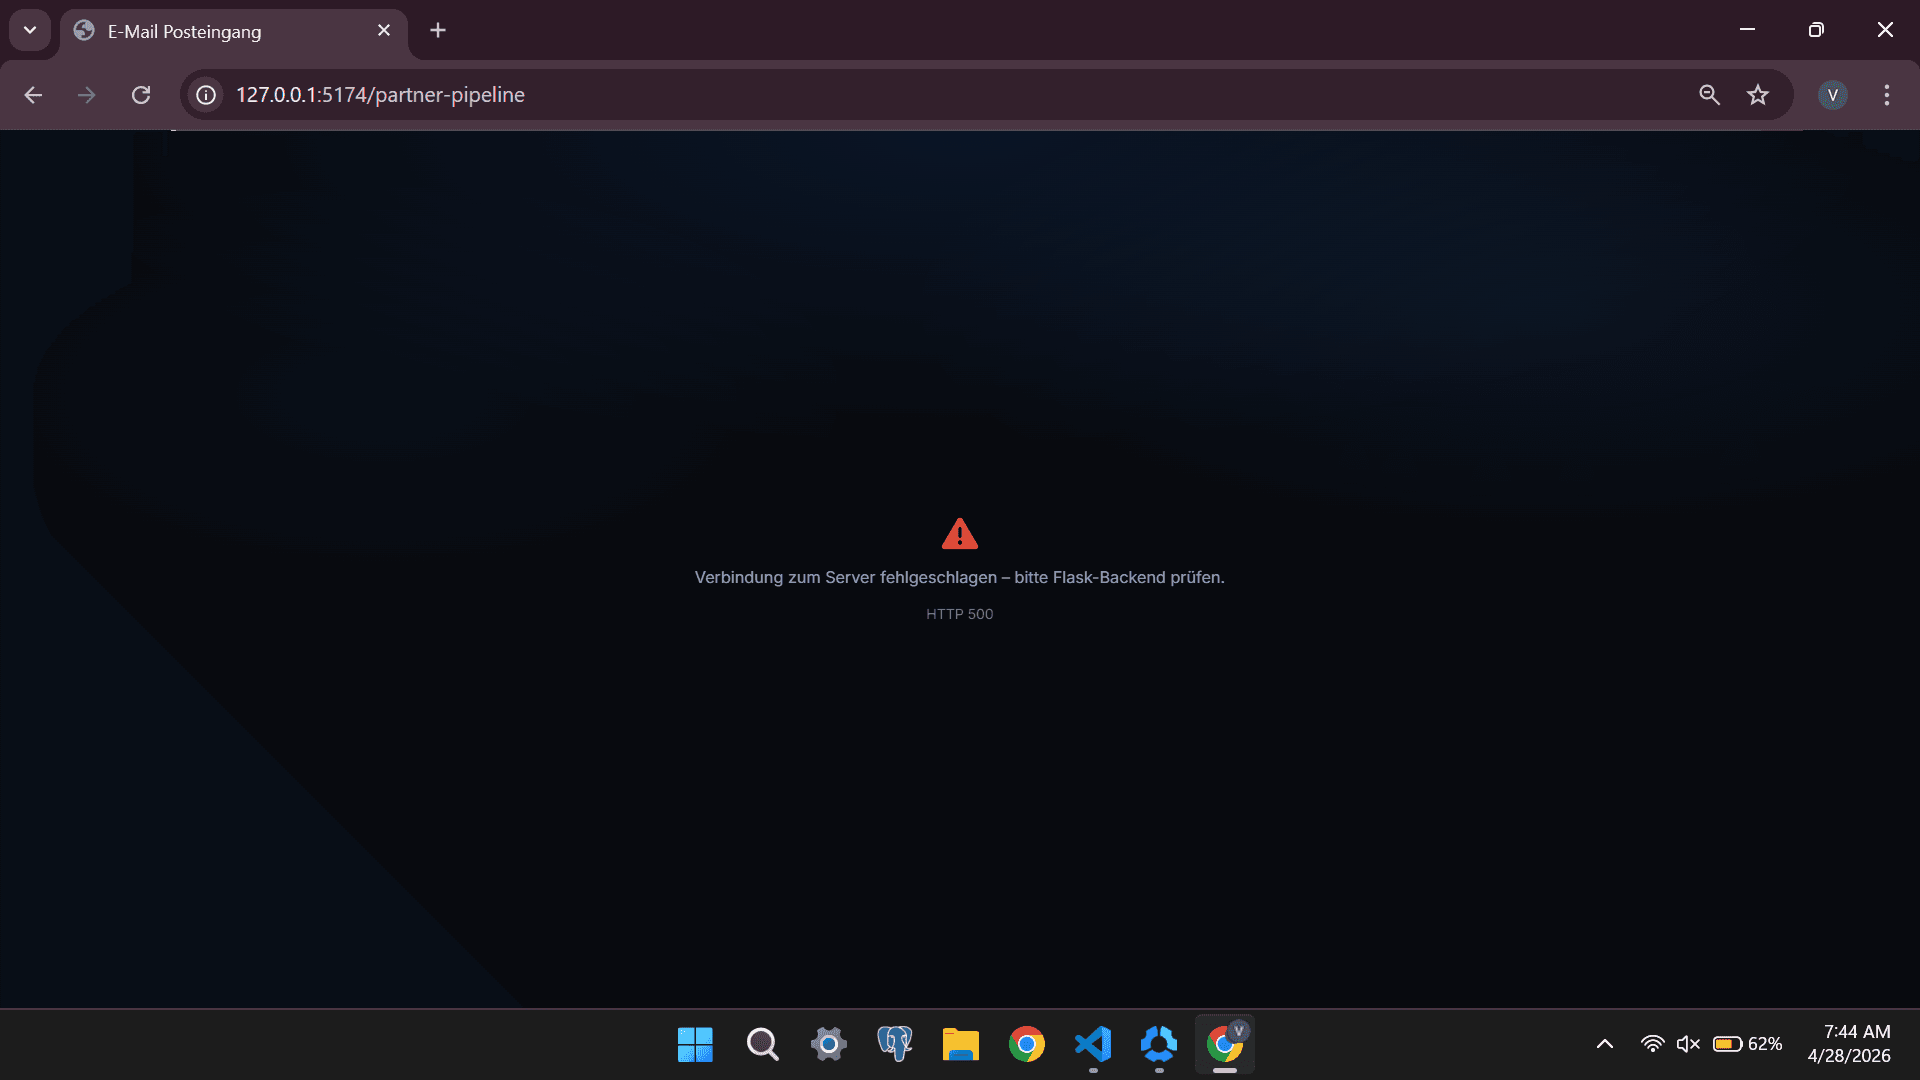Open the Chrome three-dot menu
1920x1080 pixels.
pos(1887,95)
